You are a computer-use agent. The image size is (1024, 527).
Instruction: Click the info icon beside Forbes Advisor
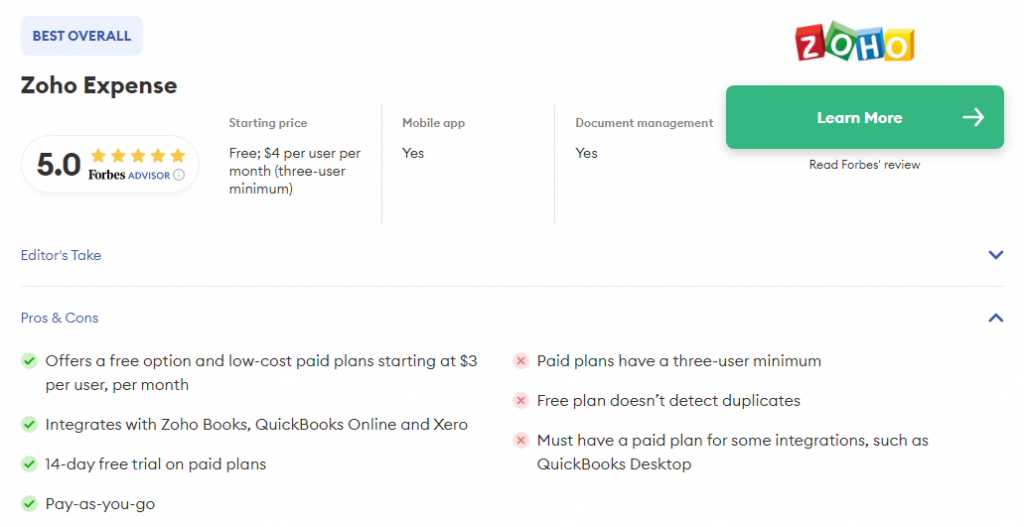[179, 175]
